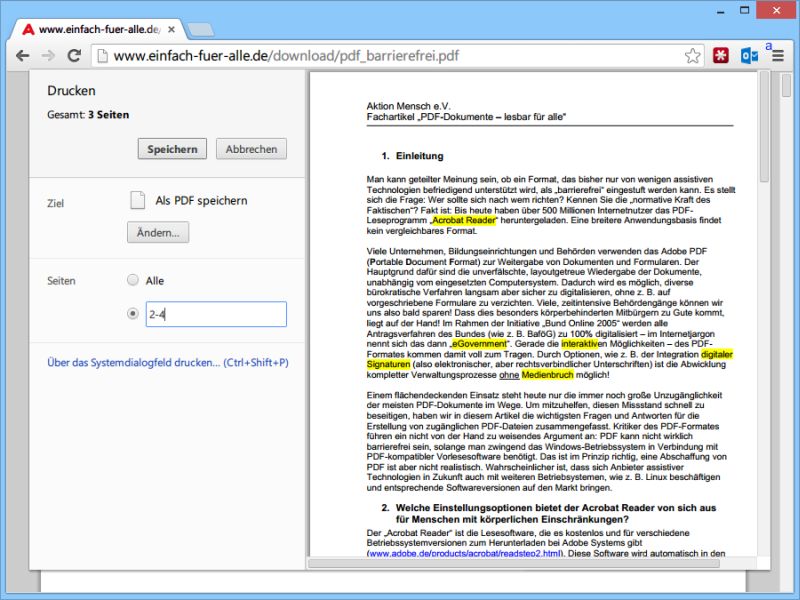Click the 'Gesamt: 3 Seiten' text
The width and height of the screenshot is (800, 600).
pyautogui.click(x=88, y=115)
